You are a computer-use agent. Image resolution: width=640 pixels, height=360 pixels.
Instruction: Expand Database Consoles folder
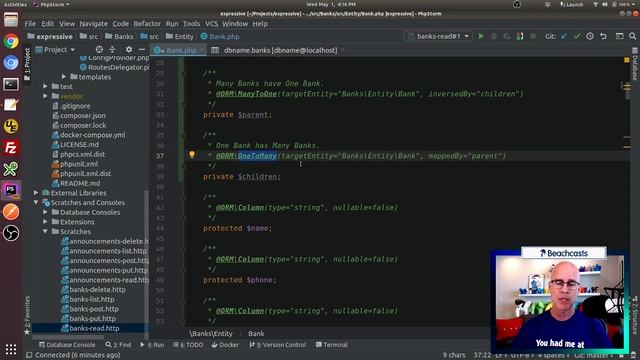[45, 212]
